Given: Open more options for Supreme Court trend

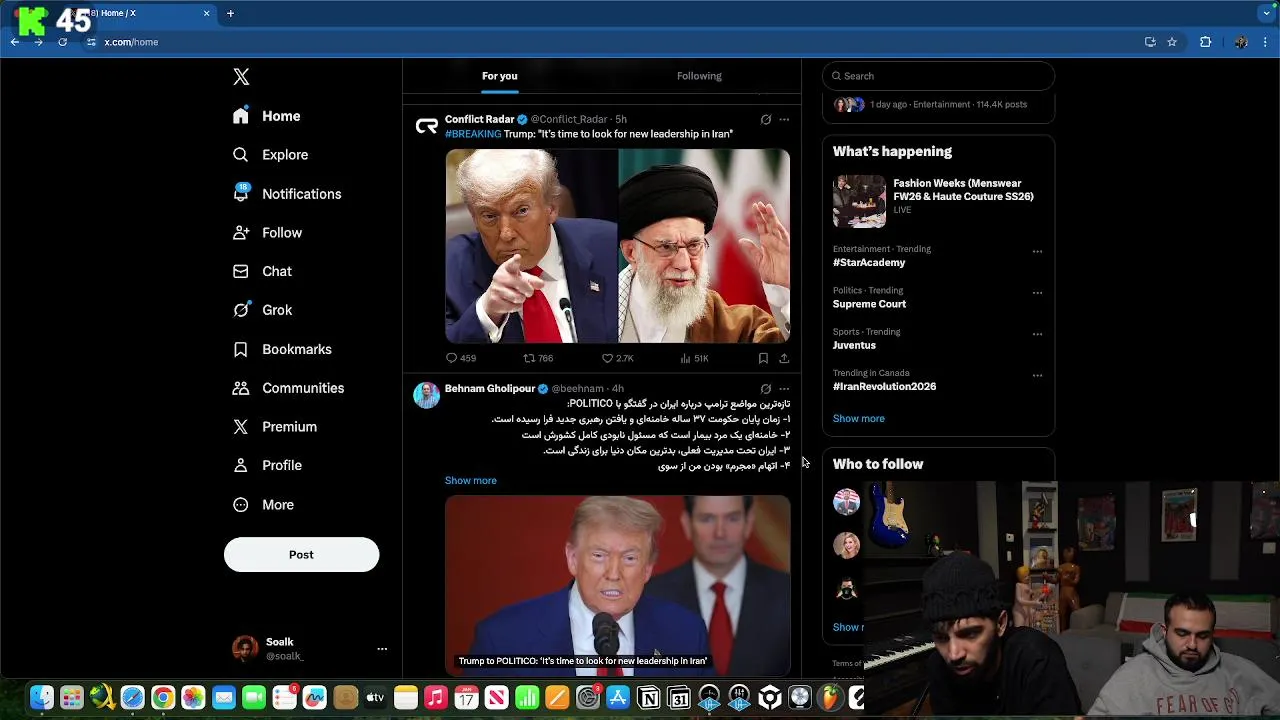Looking at the screenshot, I should (x=1037, y=293).
